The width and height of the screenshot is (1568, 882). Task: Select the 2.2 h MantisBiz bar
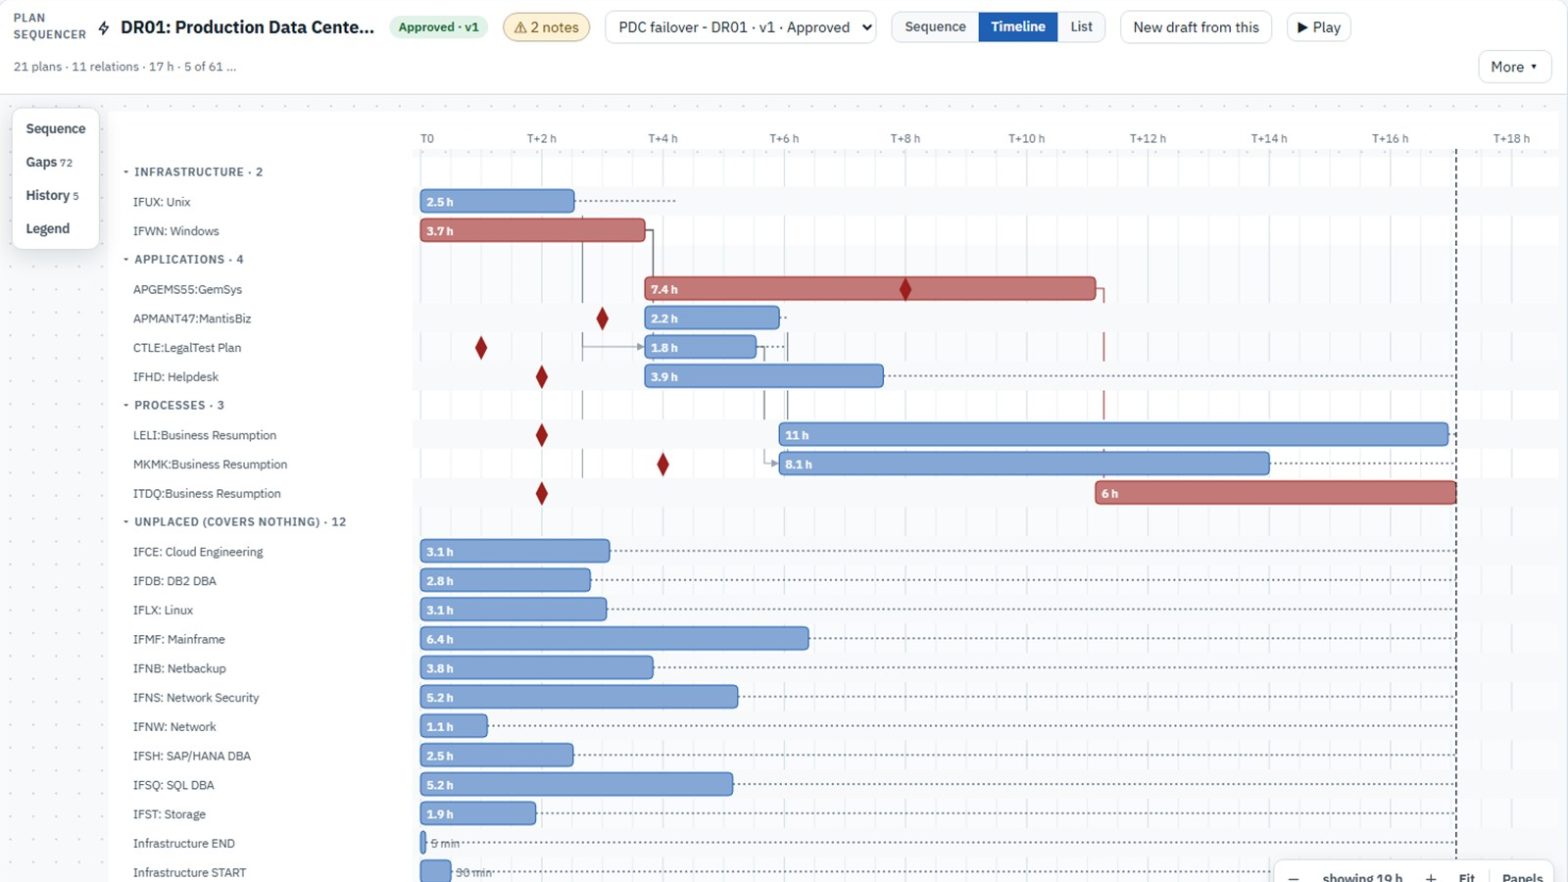[712, 318]
